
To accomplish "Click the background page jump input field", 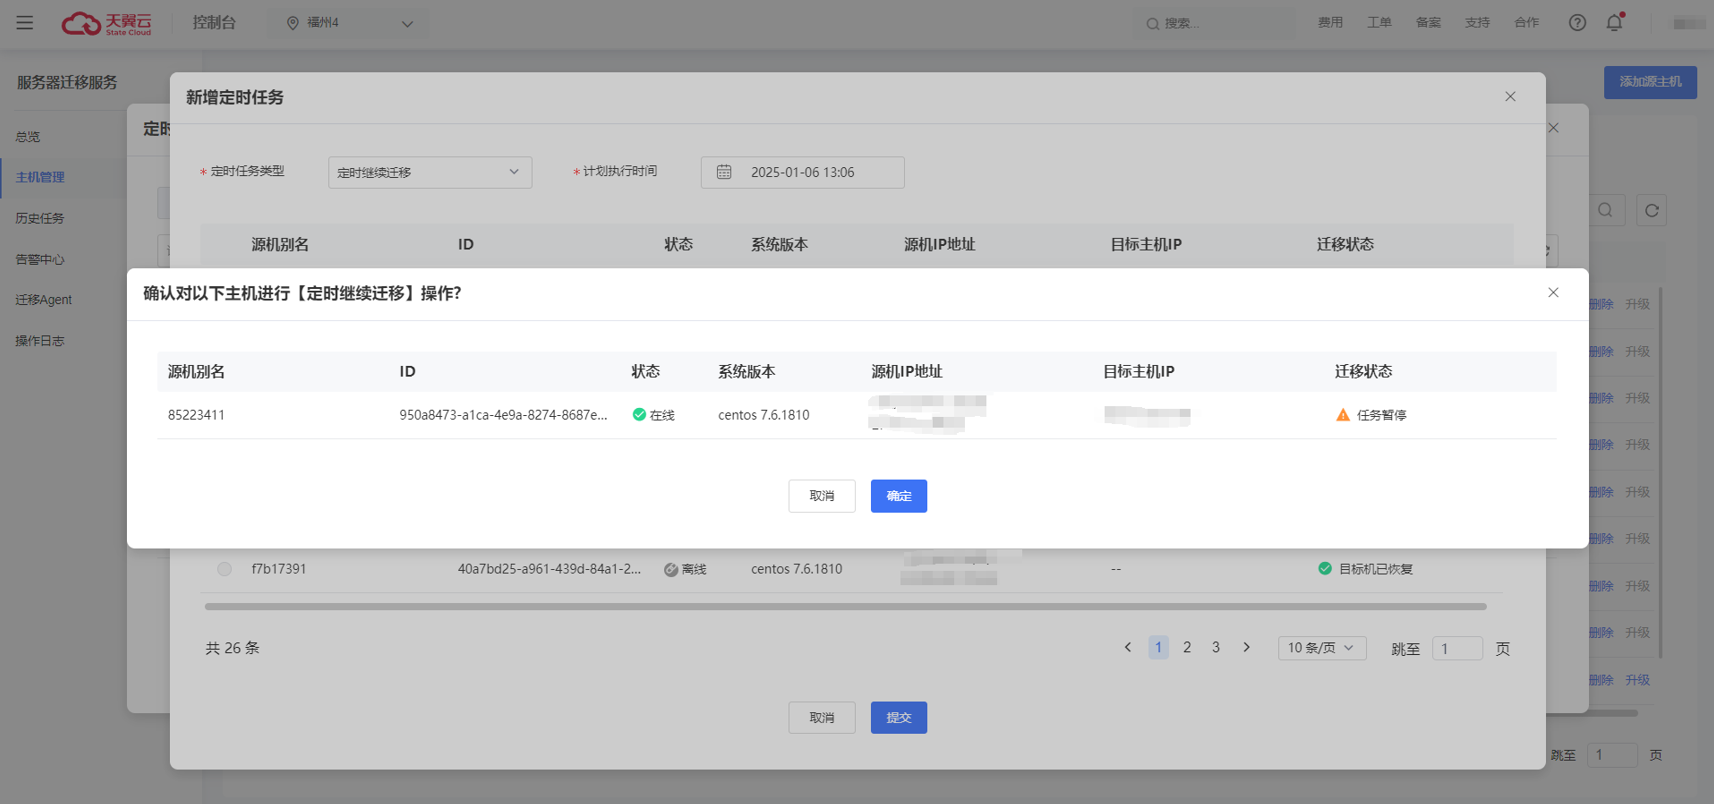I will (x=1612, y=755).
